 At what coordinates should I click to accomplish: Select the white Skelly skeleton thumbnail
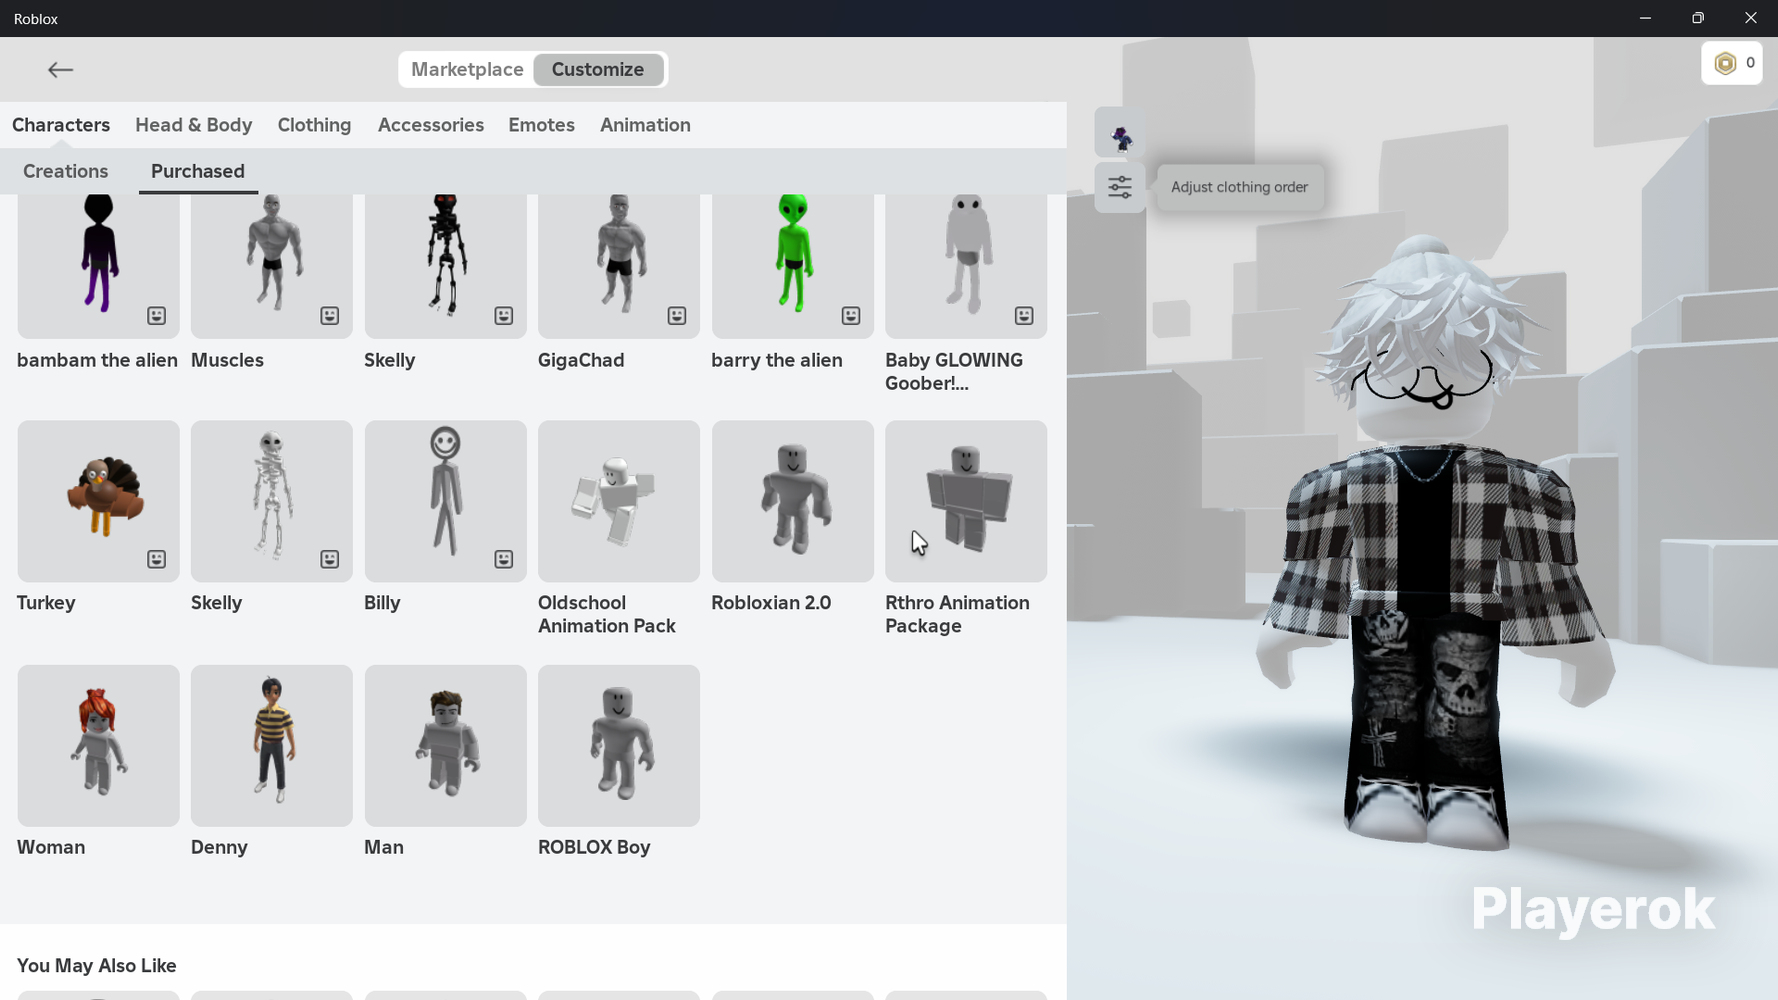[272, 501]
